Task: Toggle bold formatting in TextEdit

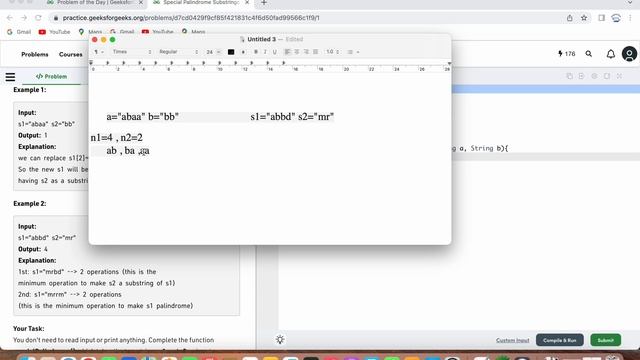Action: pyautogui.click(x=256, y=52)
